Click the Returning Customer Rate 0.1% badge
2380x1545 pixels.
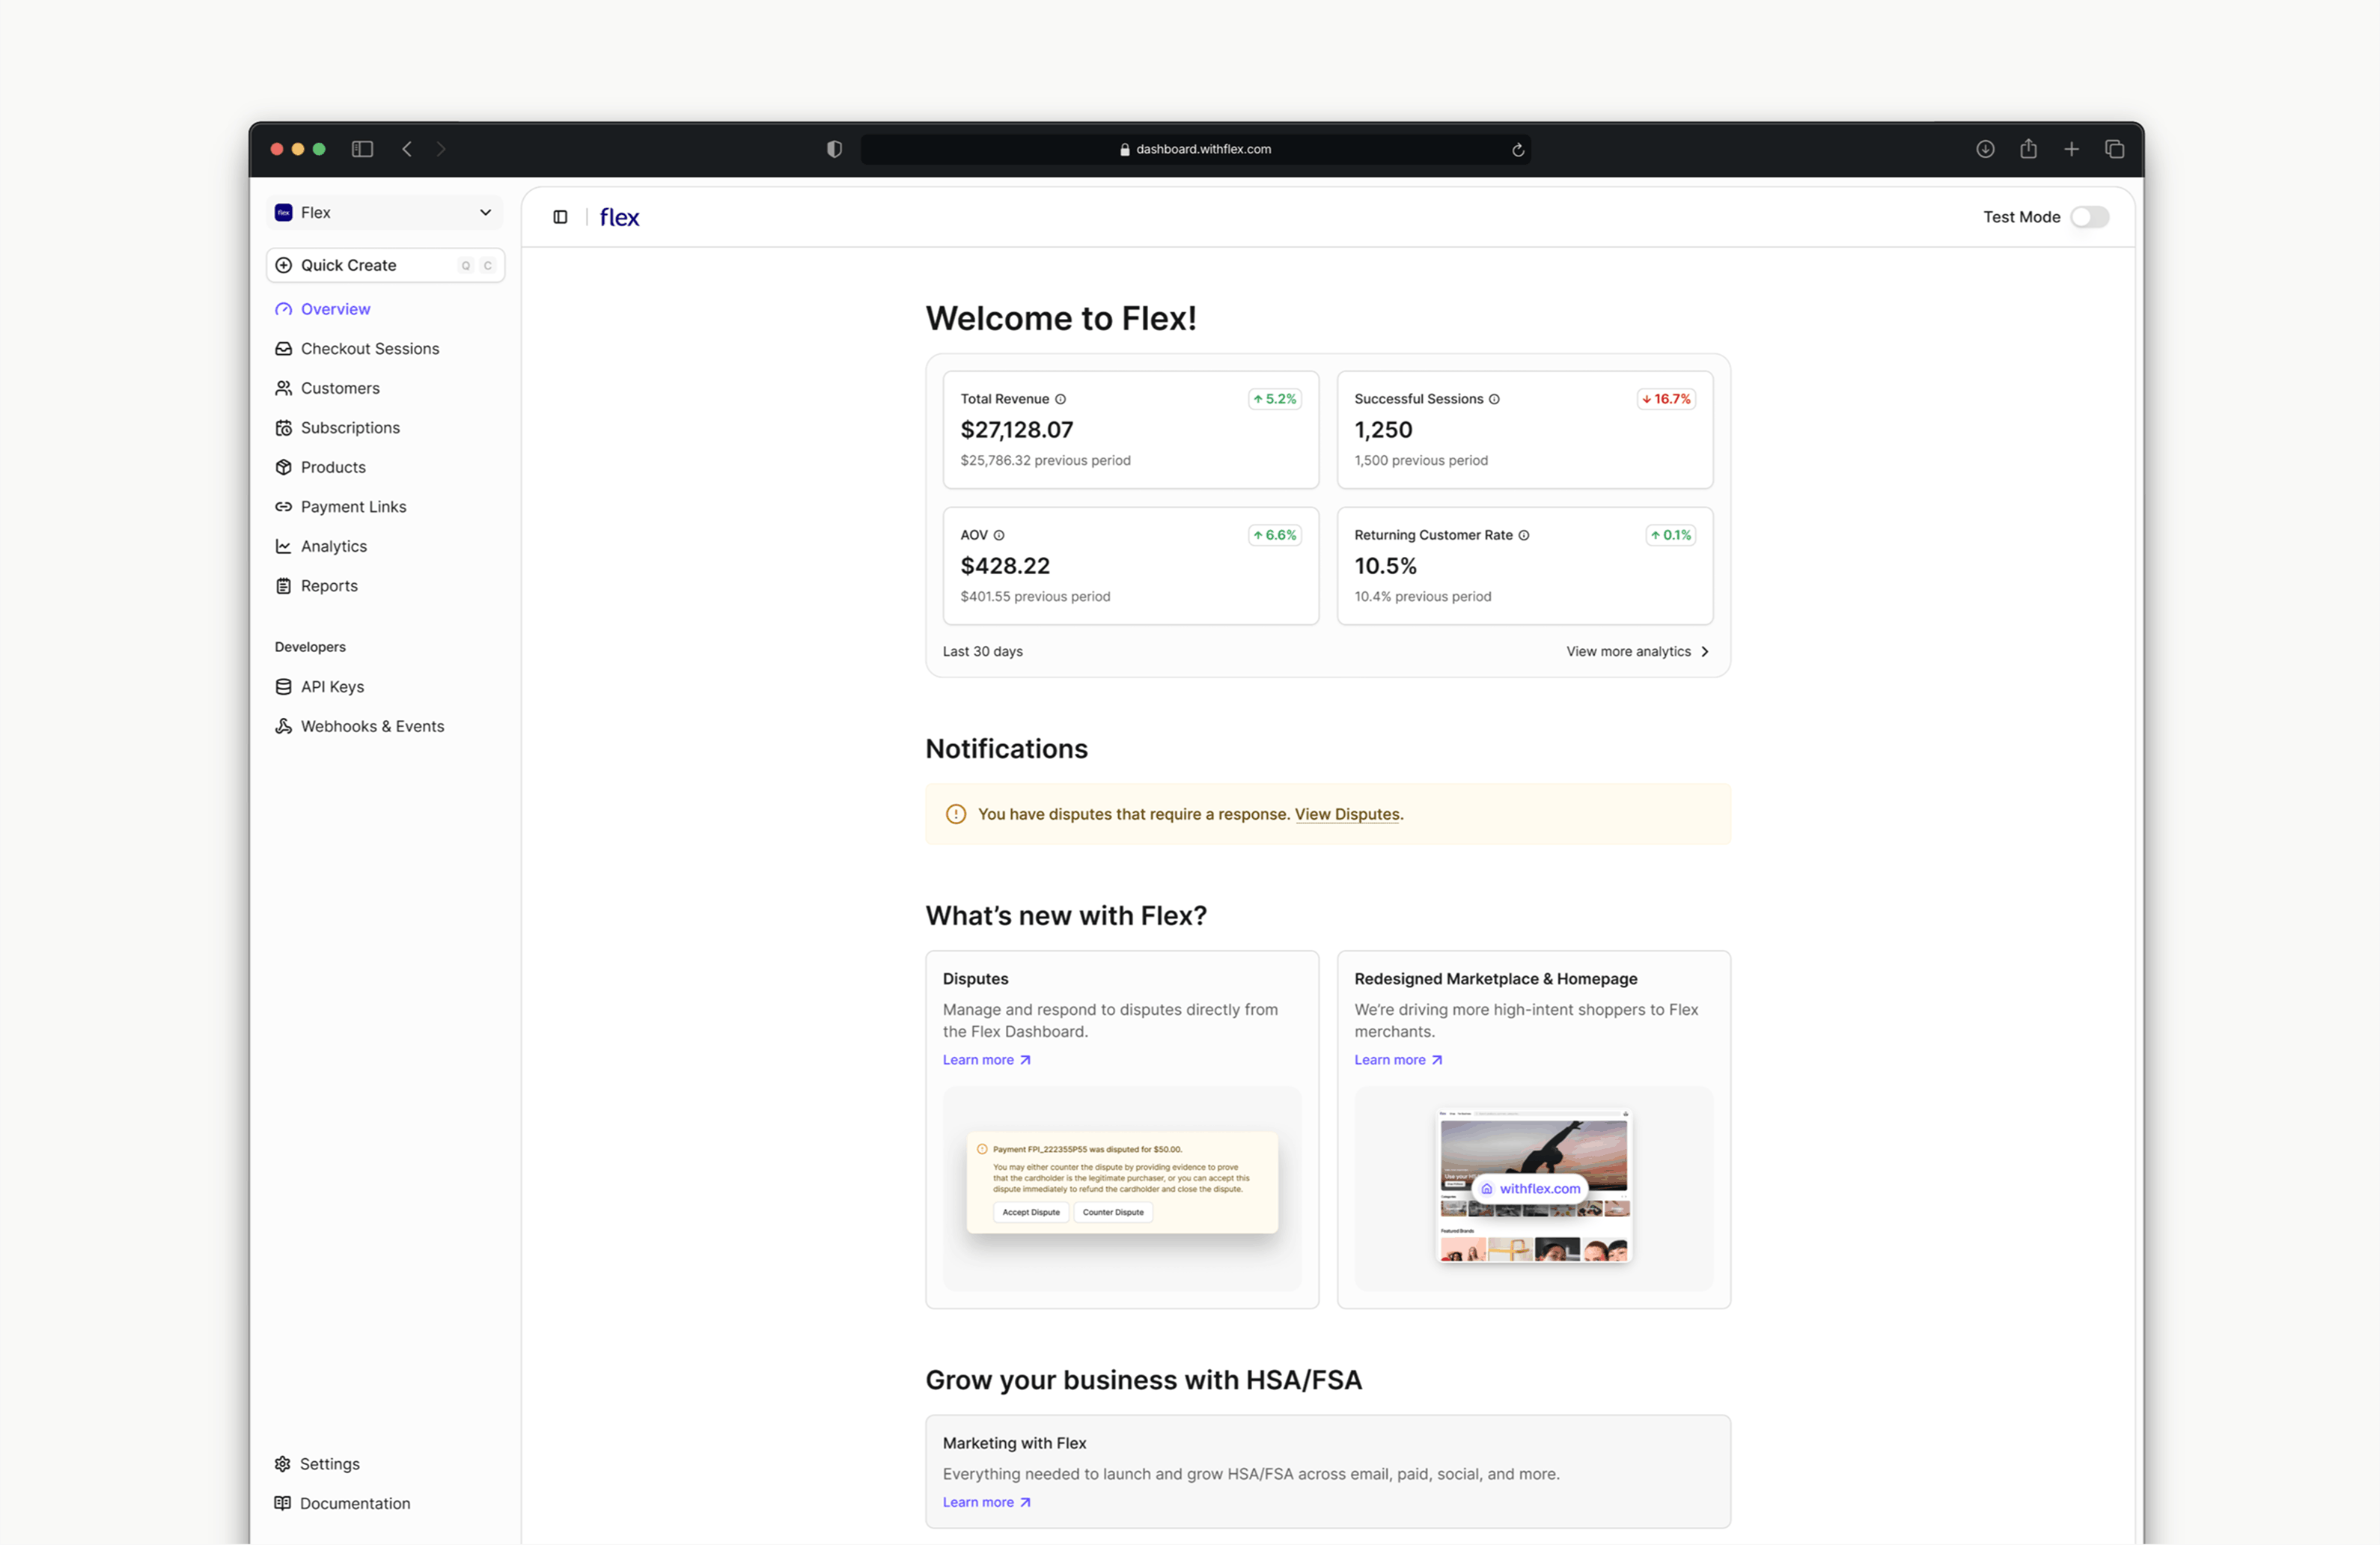point(1671,535)
